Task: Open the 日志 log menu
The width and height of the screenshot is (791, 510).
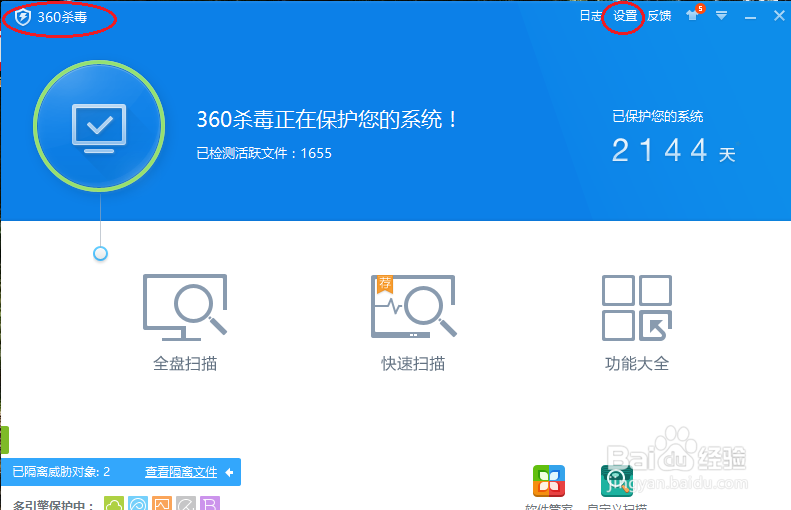Action: pyautogui.click(x=590, y=16)
